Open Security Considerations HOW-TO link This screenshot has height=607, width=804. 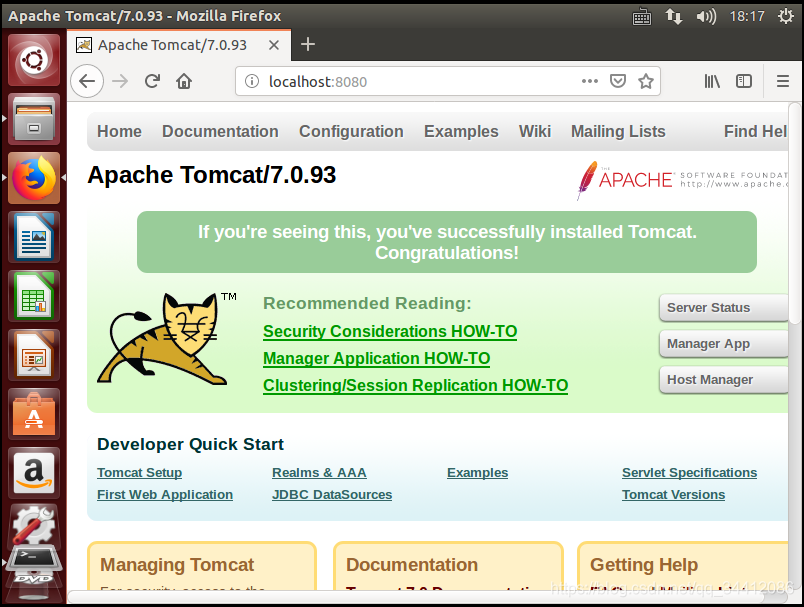pos(390,331)
